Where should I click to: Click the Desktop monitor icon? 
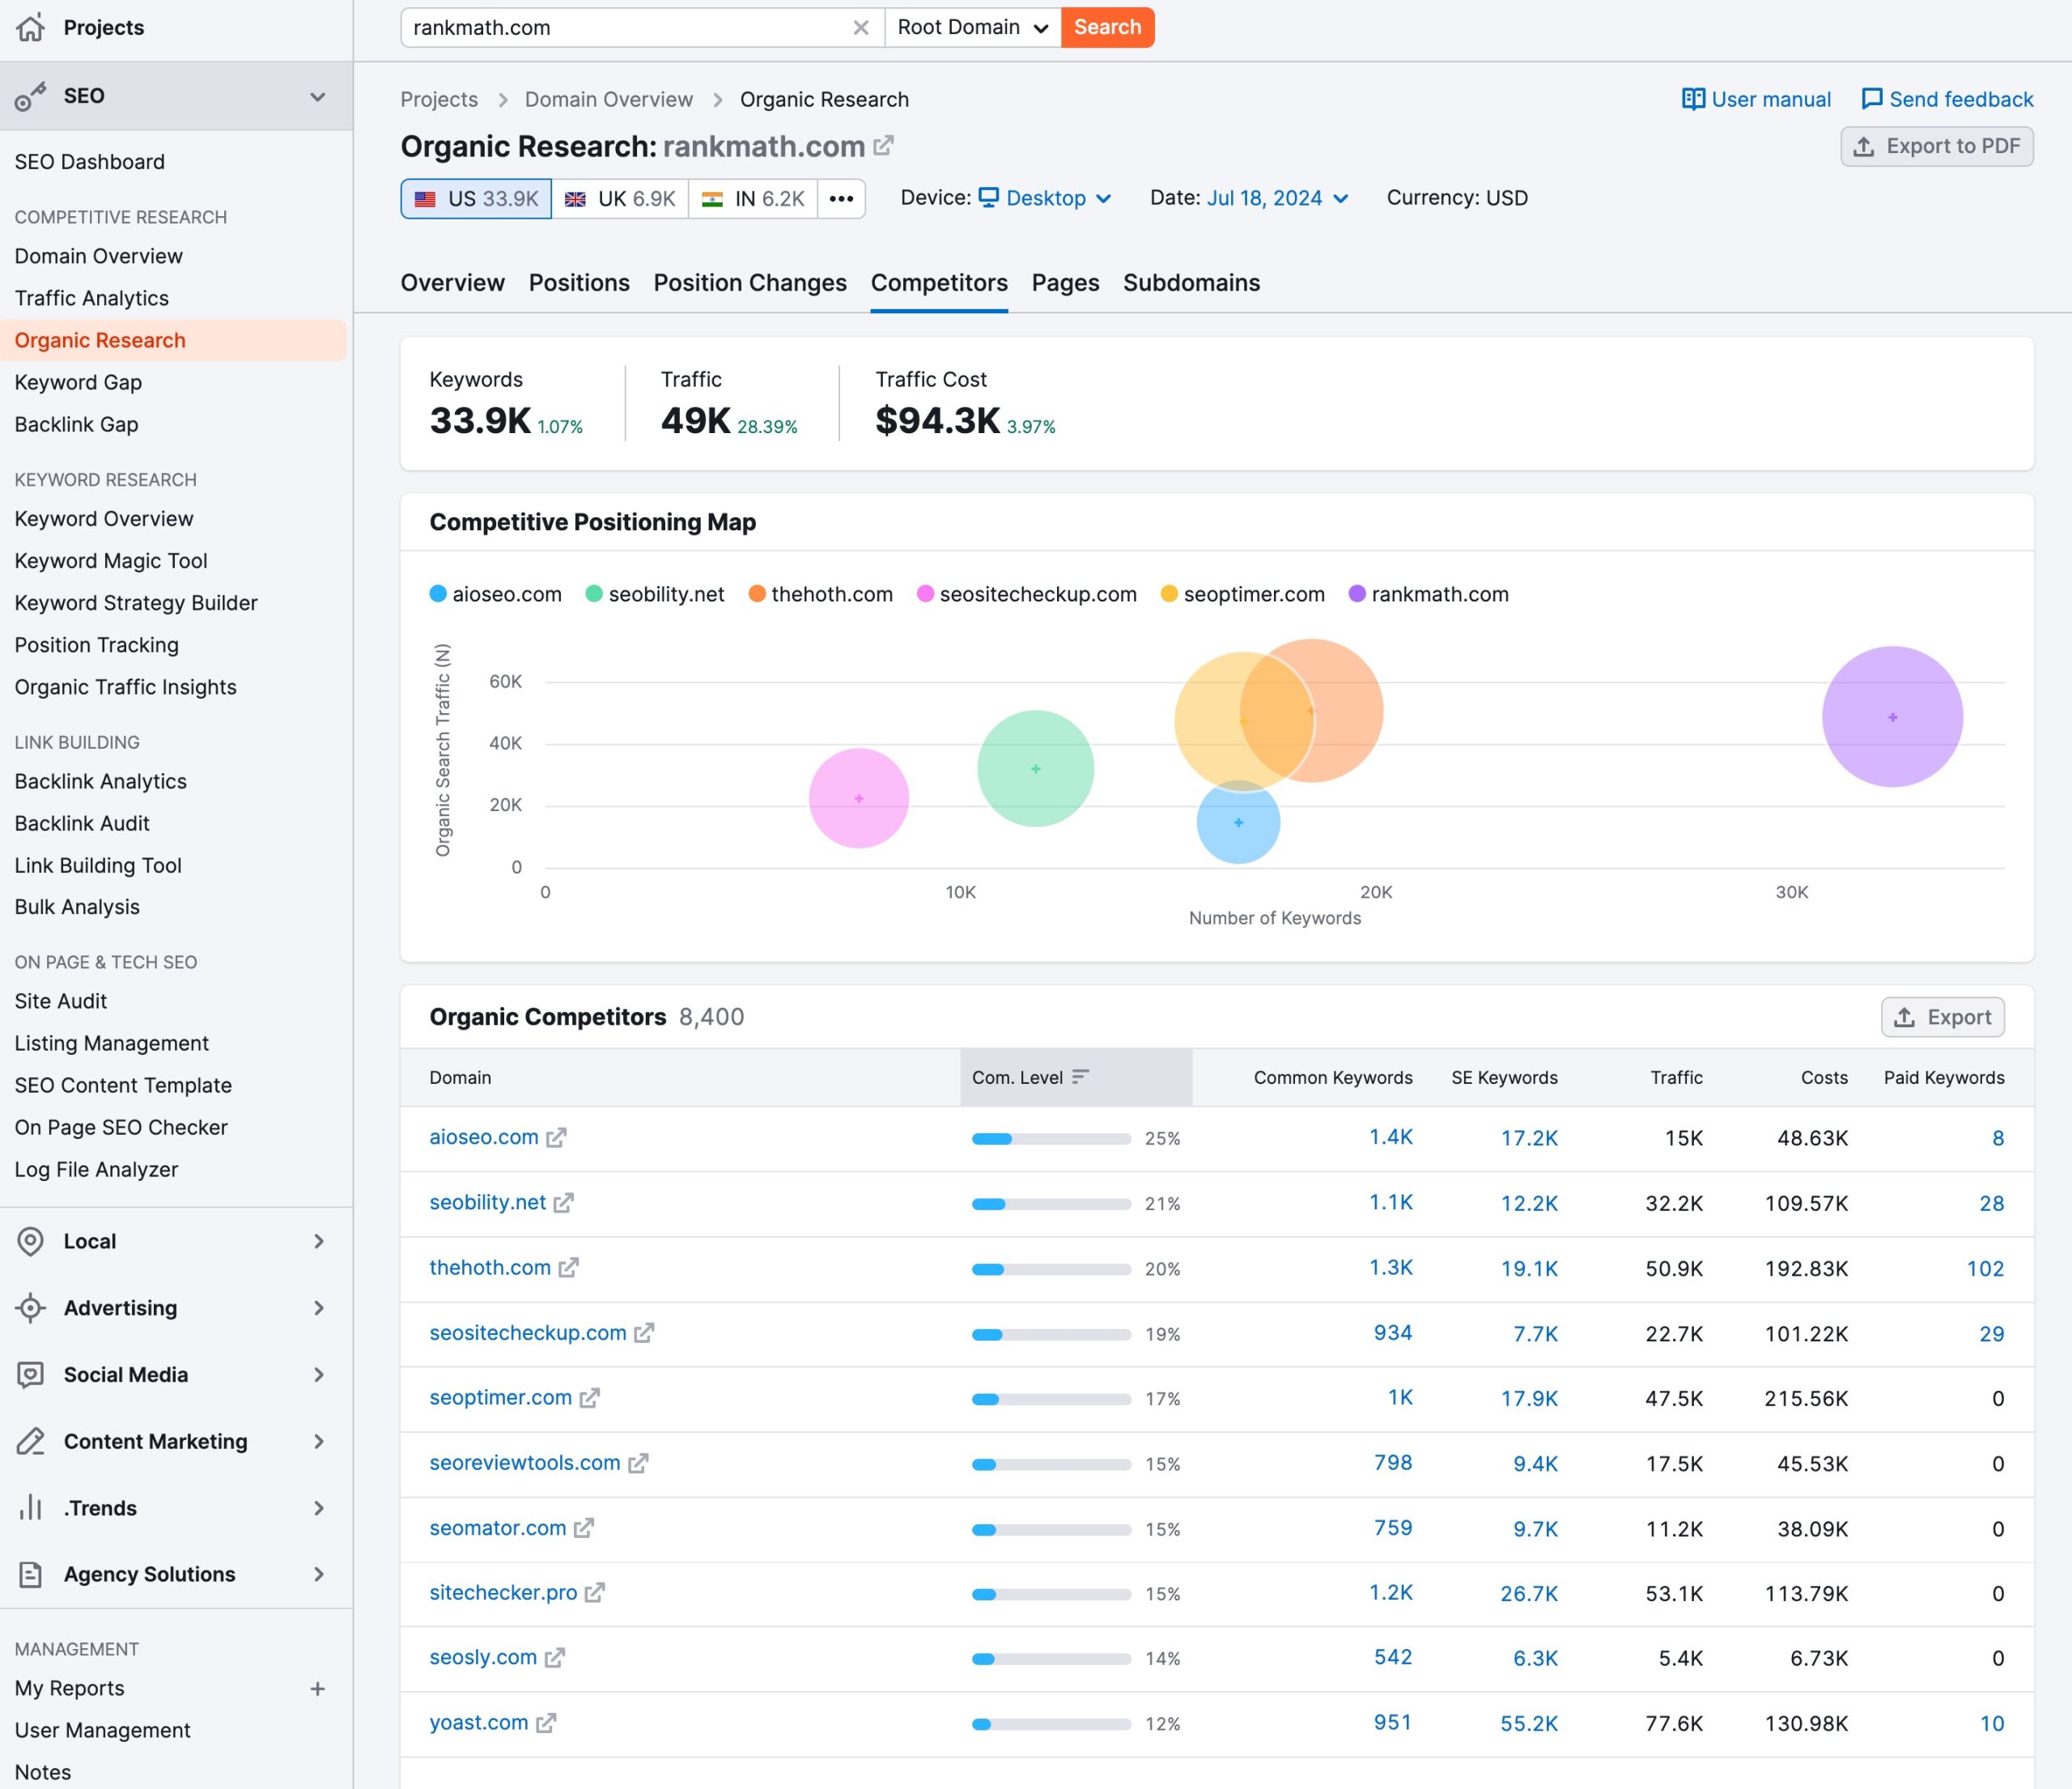(x=988, y=197)
